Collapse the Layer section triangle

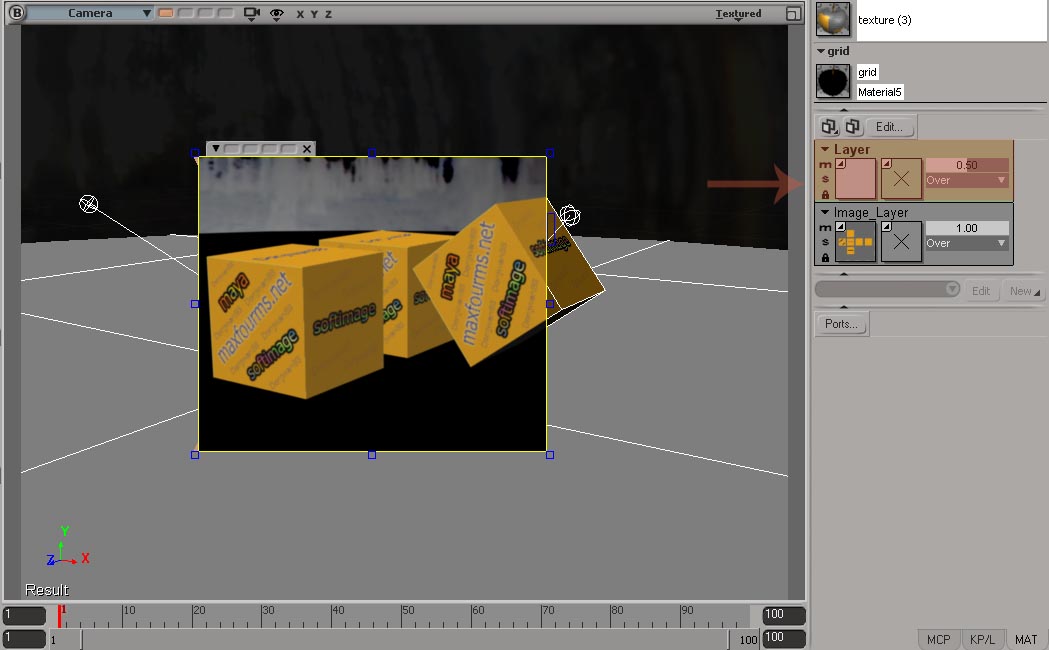click(825, 149)
